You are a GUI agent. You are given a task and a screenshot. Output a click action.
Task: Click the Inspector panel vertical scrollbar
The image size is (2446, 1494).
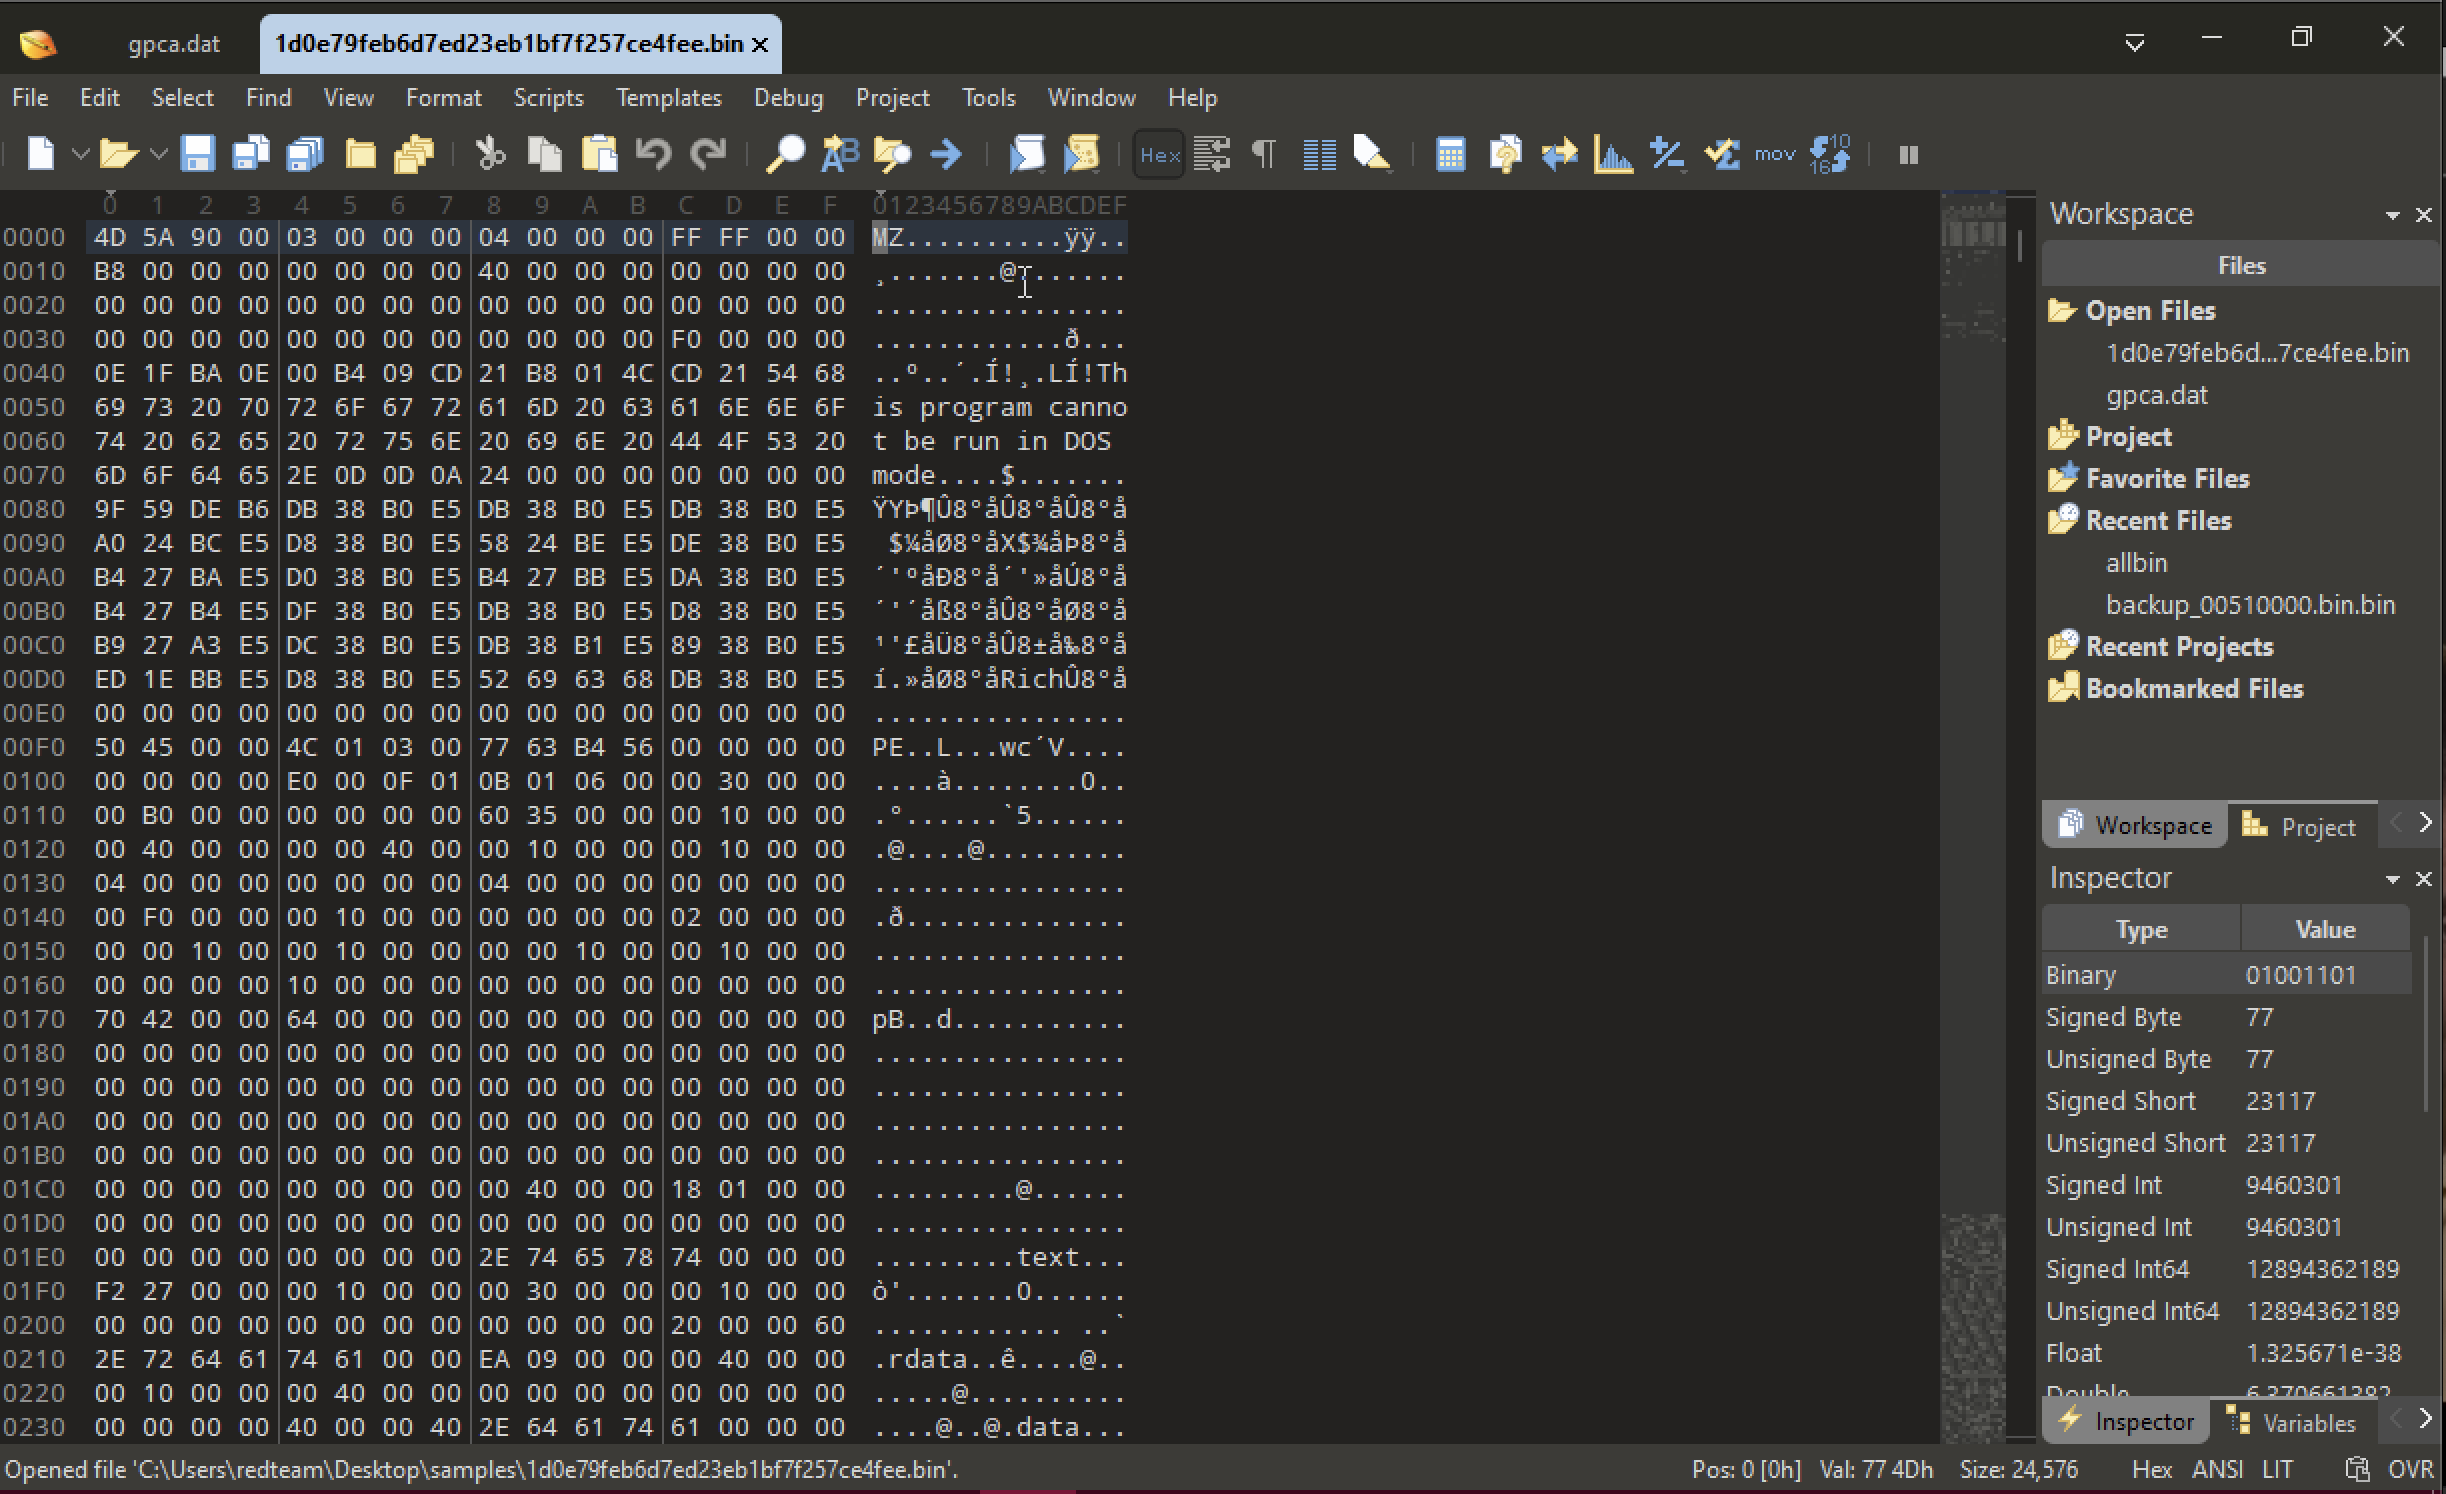pos(2427,1022)
